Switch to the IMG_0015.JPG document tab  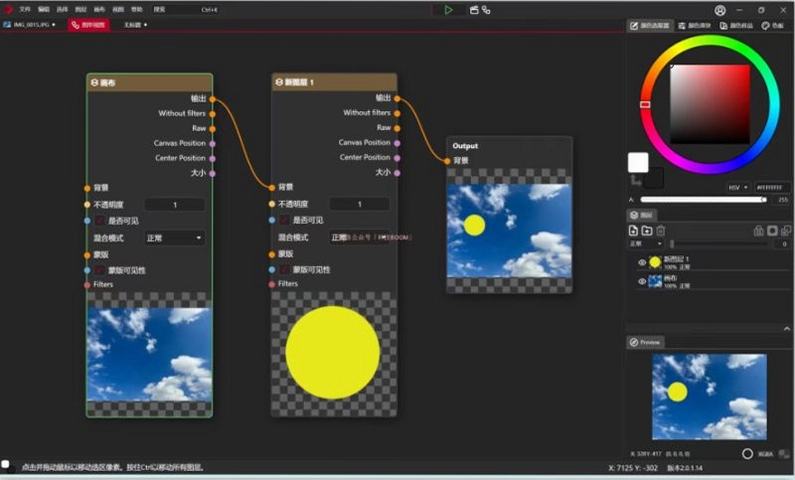(x=29, y=24)
